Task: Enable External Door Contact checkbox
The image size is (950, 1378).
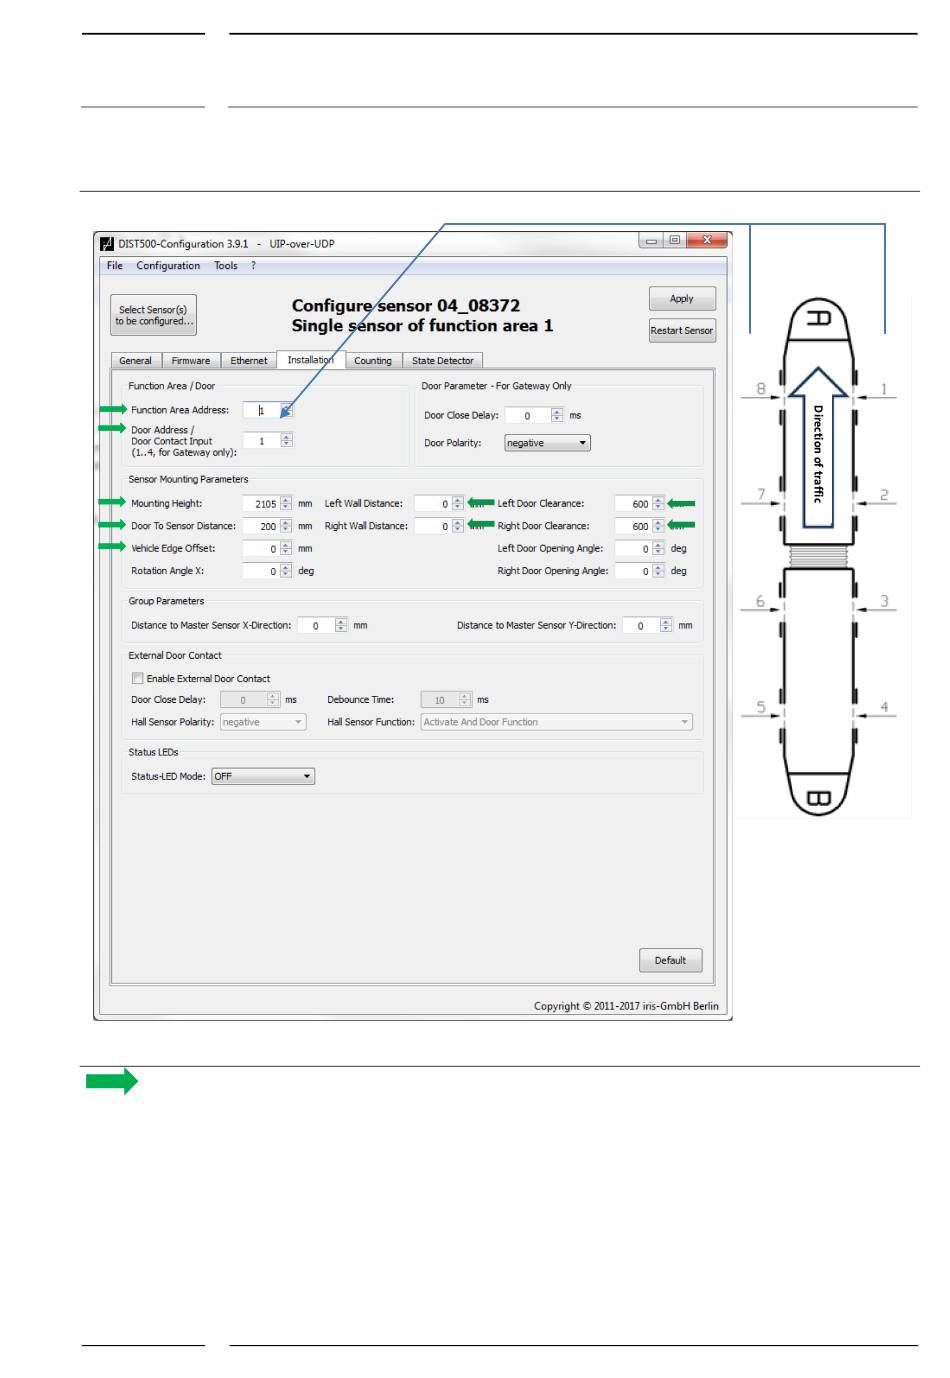Action: point(138,678)
